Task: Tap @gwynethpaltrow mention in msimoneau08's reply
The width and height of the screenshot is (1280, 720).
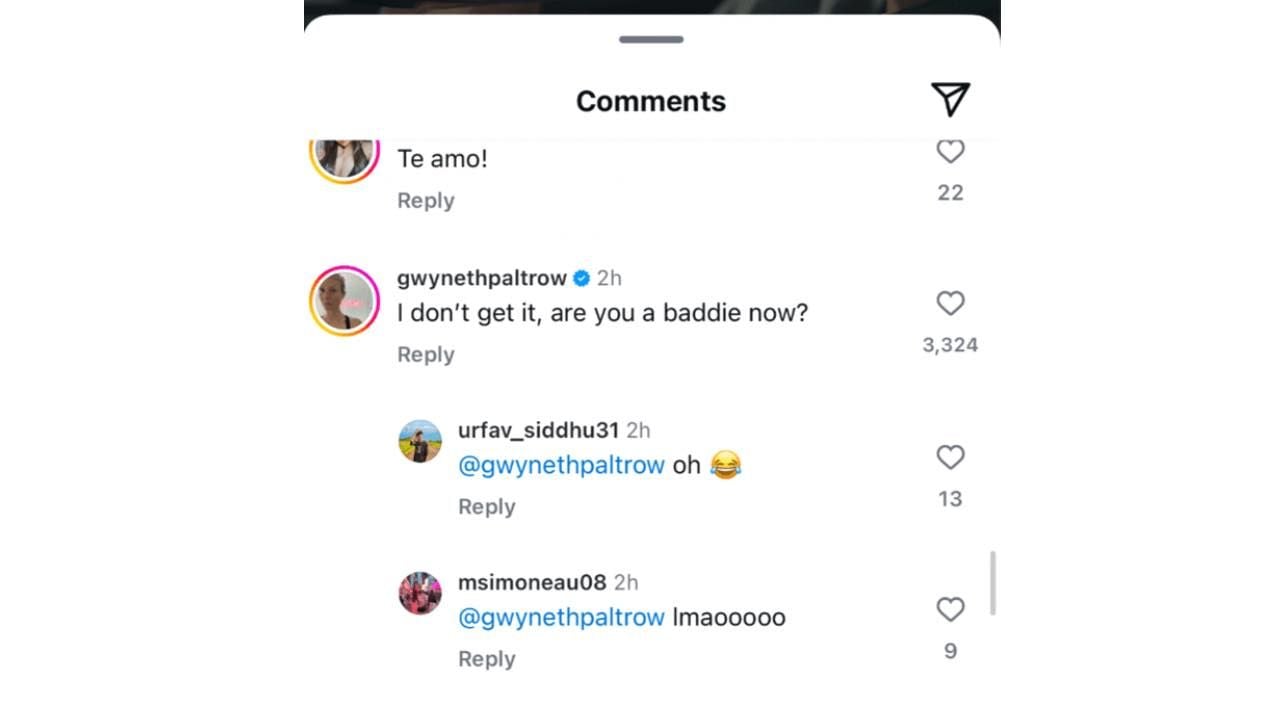Action: tap(561, 617)
